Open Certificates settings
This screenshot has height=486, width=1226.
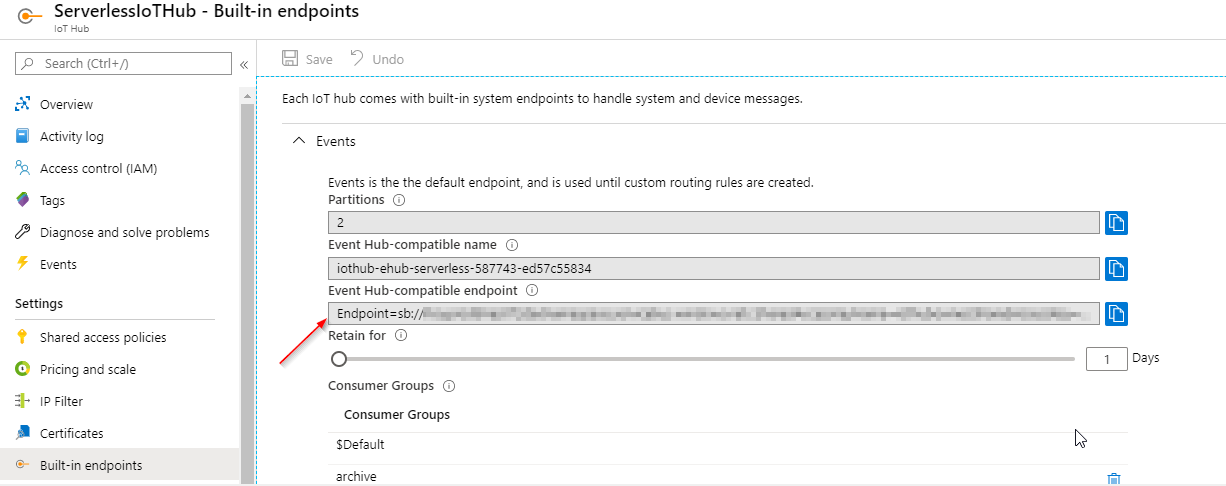point(72,433)
